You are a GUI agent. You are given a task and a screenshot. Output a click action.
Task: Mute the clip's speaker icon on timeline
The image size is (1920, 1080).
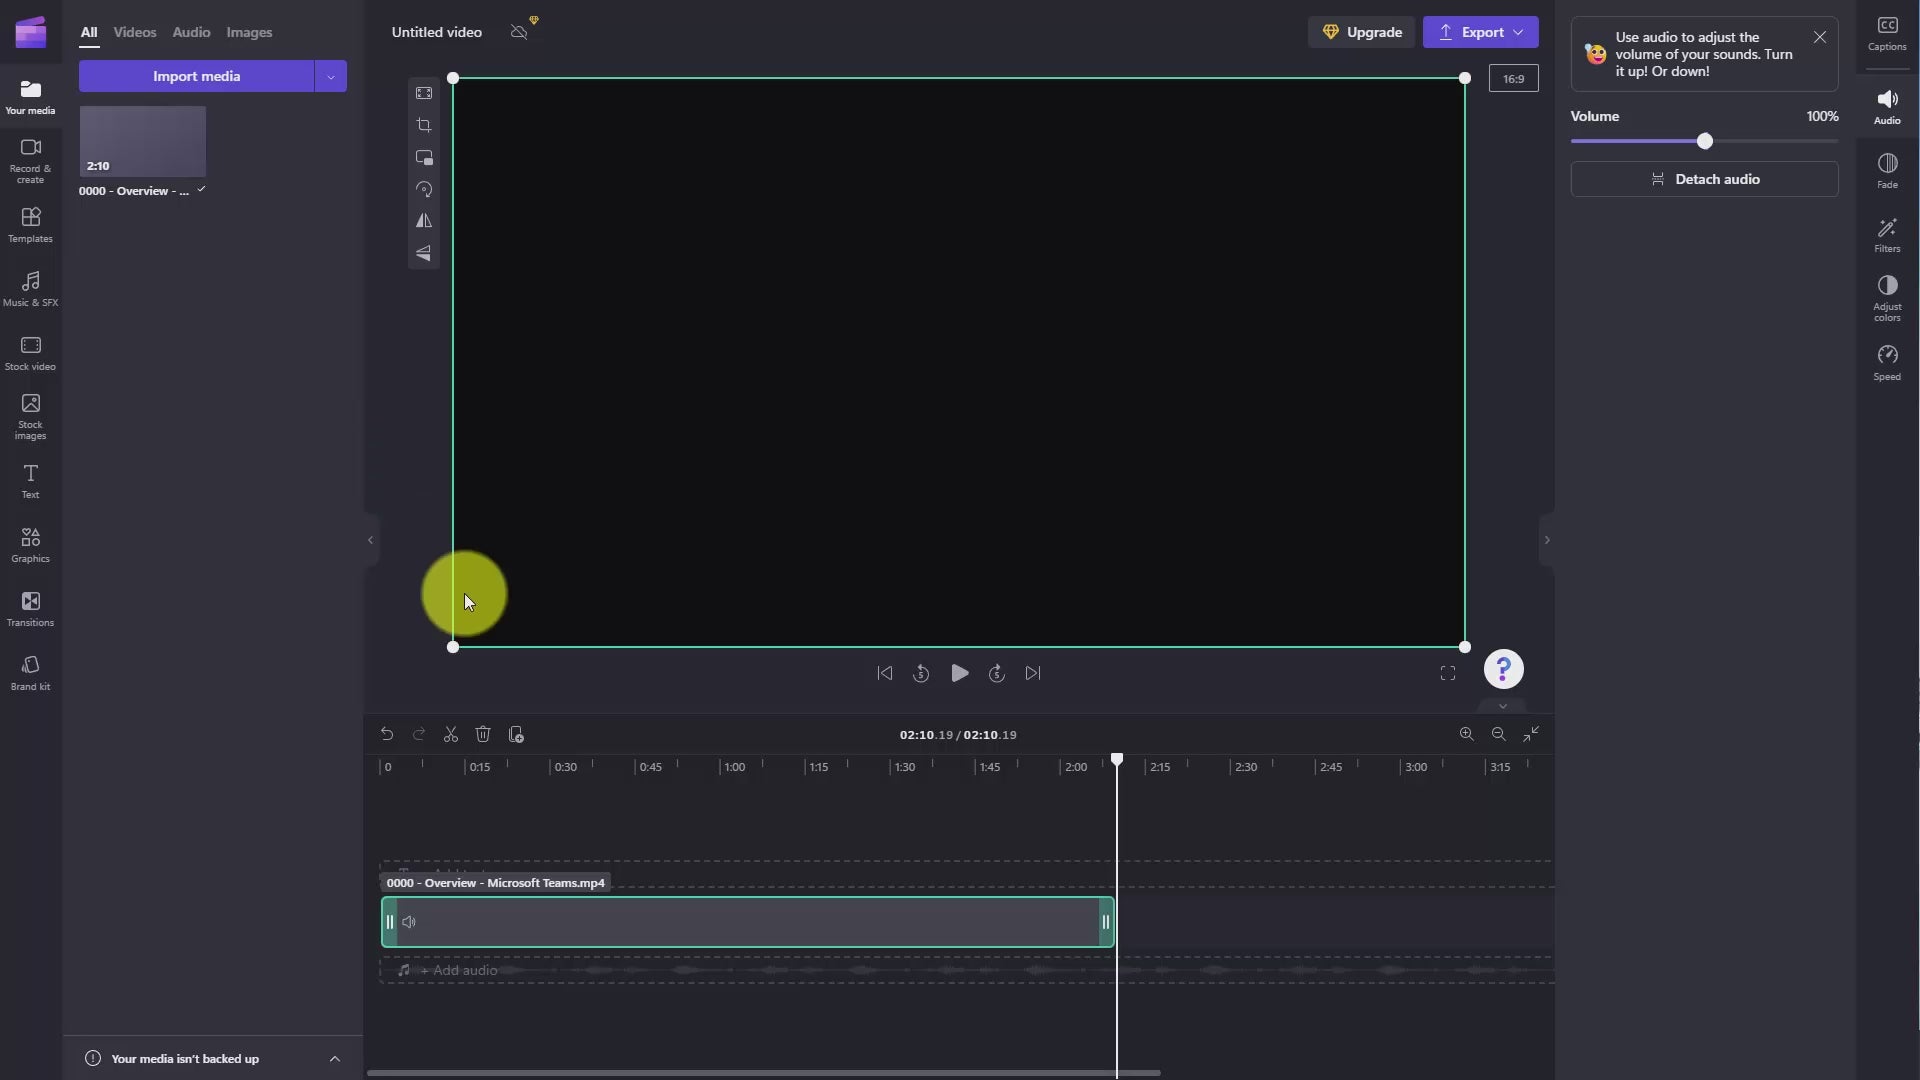409,922
